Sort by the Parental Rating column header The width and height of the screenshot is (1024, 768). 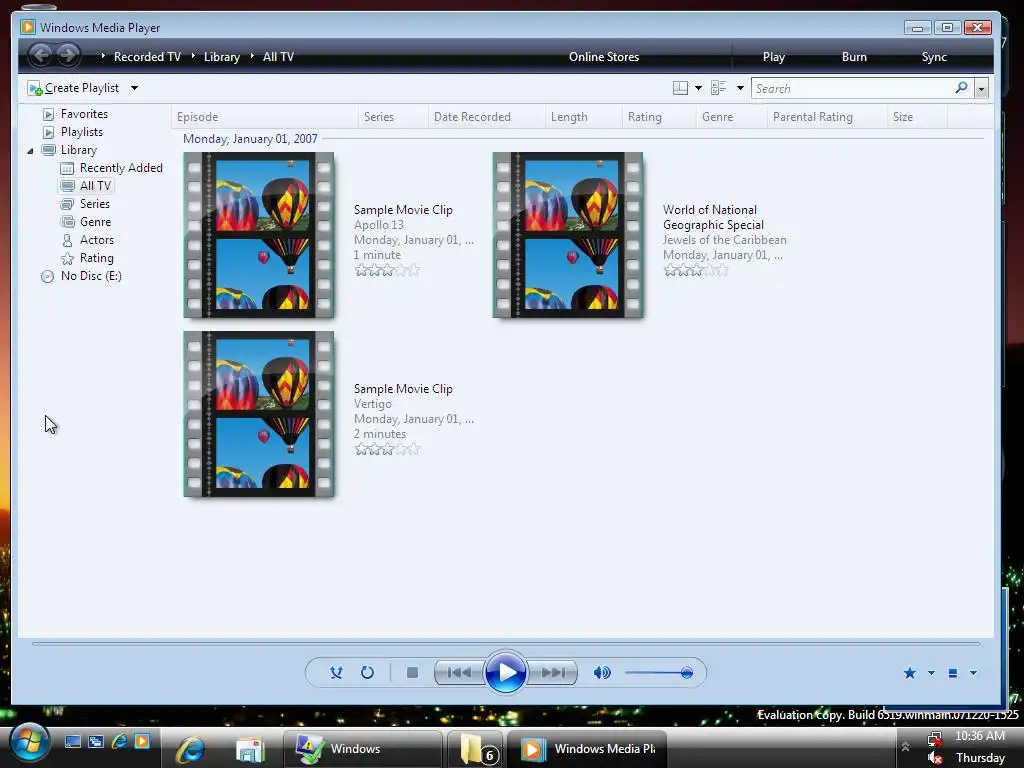(827, 117)
